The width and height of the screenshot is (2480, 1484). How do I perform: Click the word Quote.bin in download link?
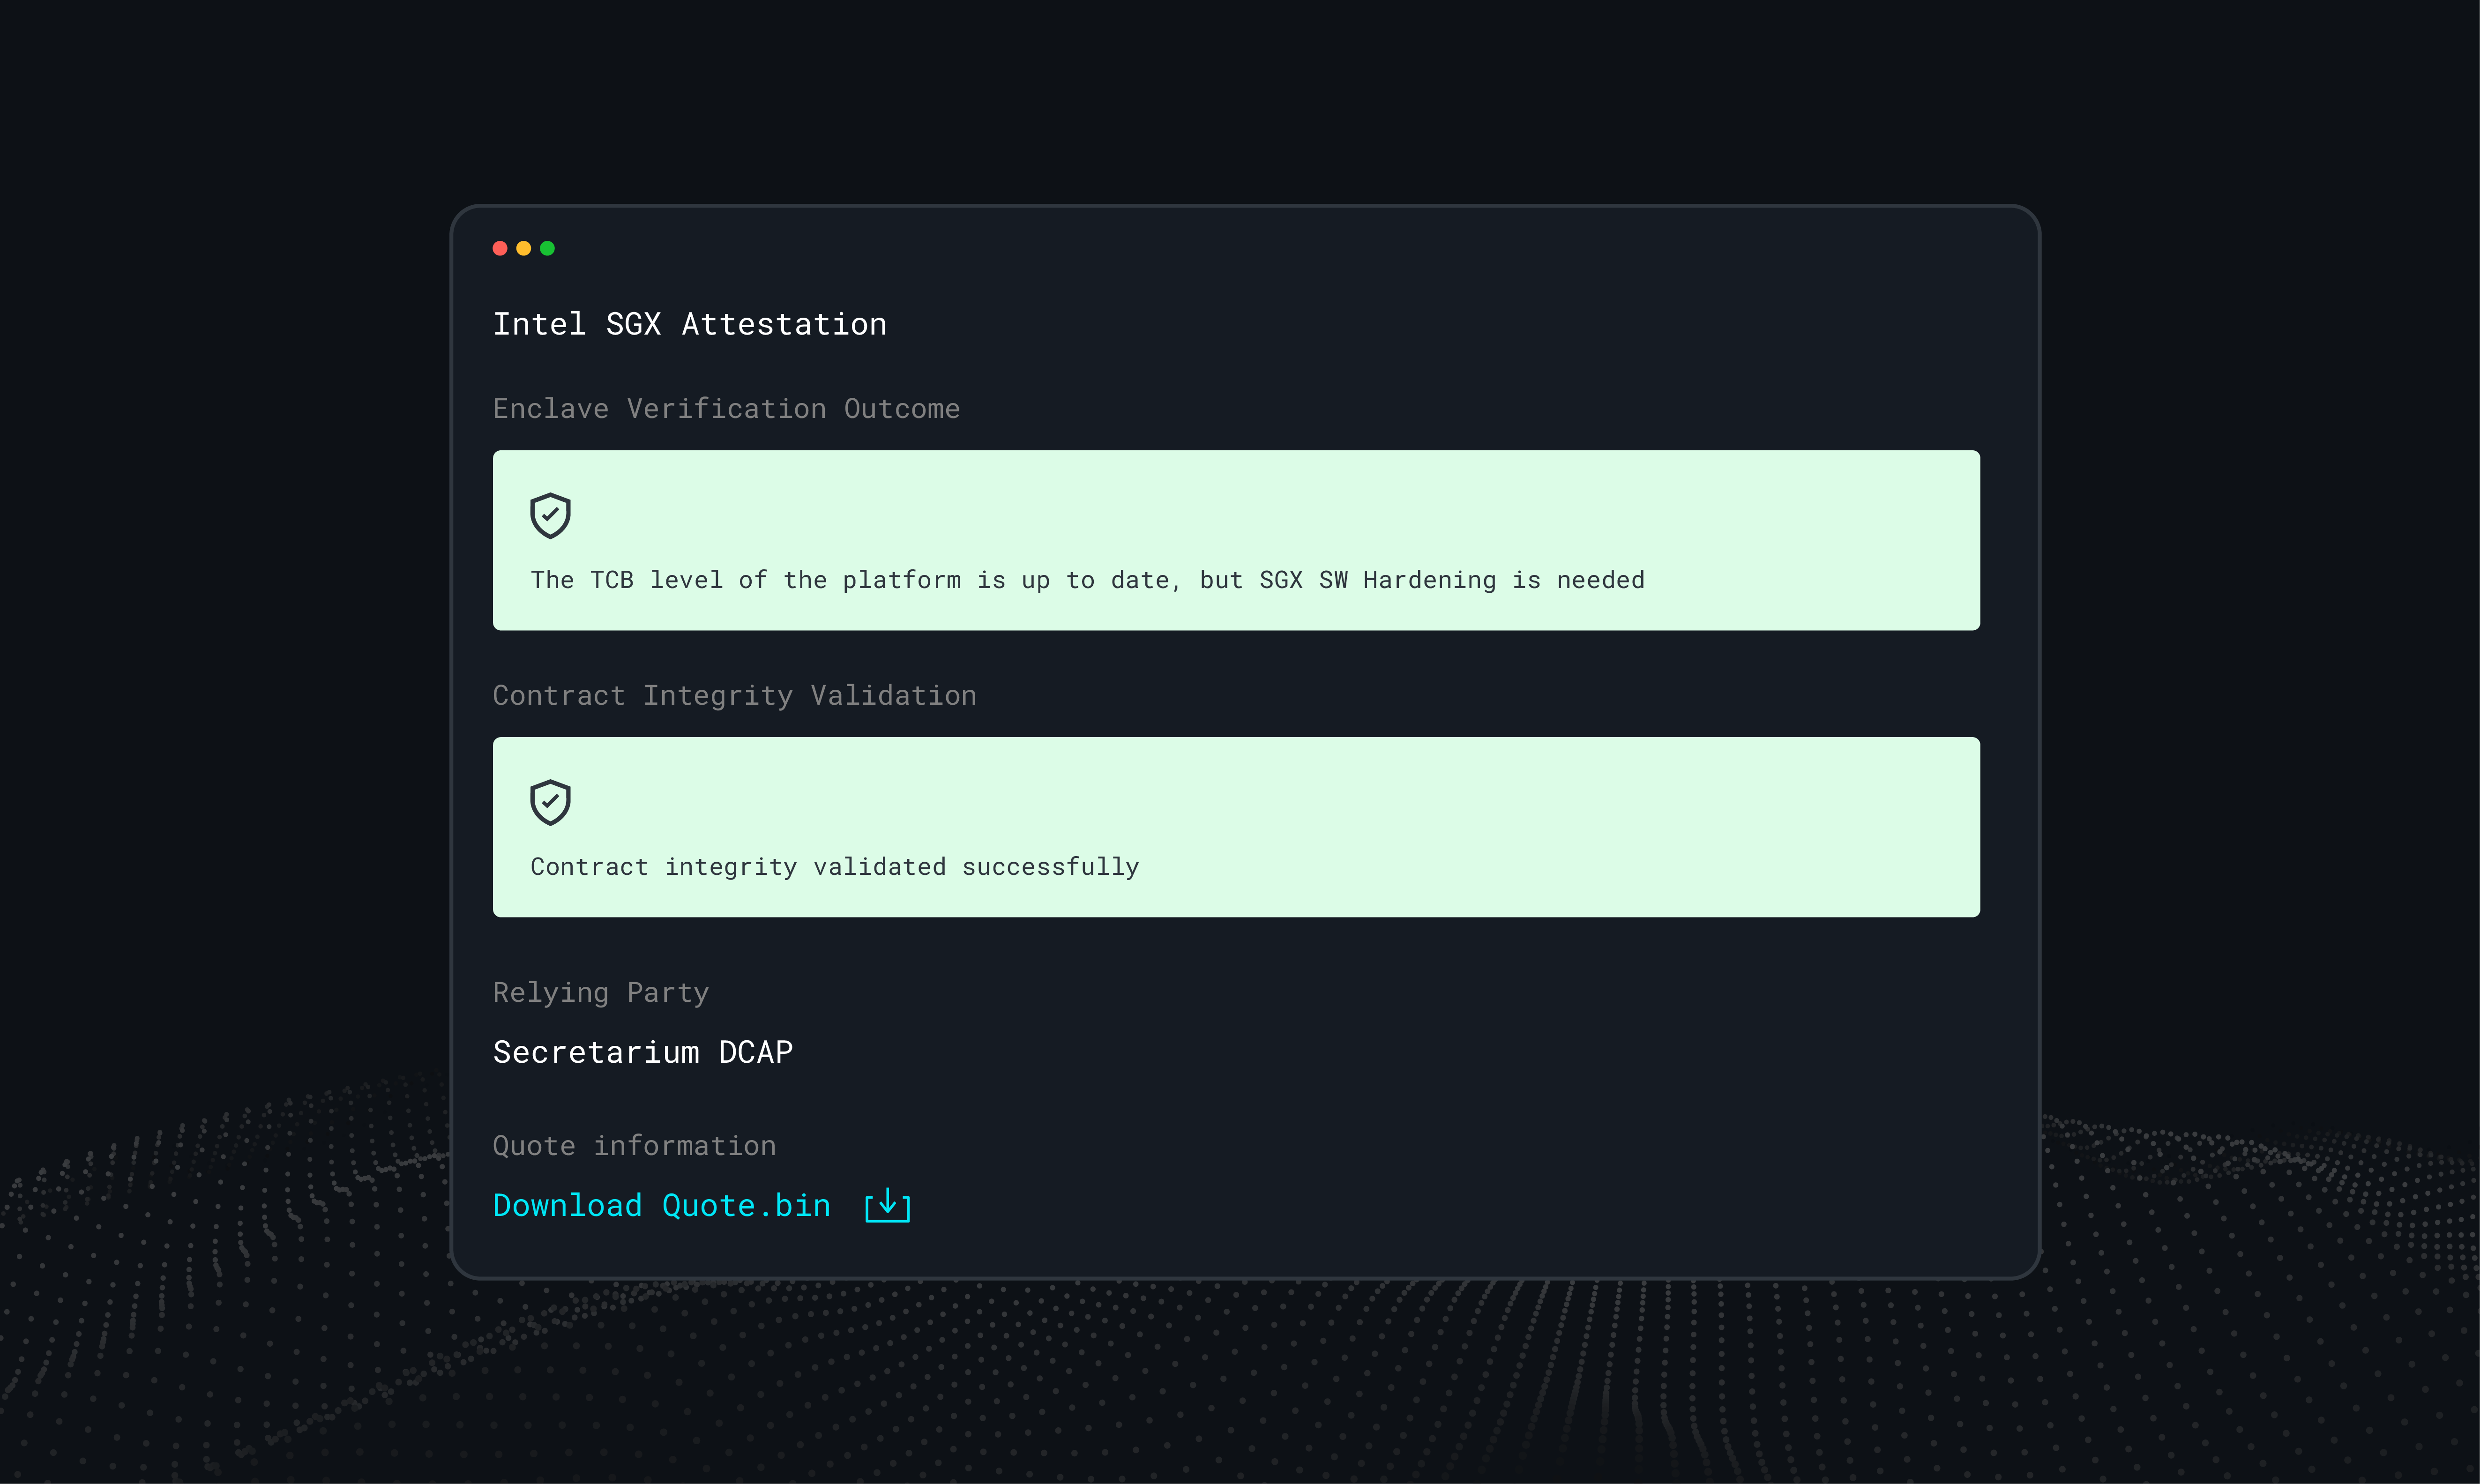[x=747, y=1205]
